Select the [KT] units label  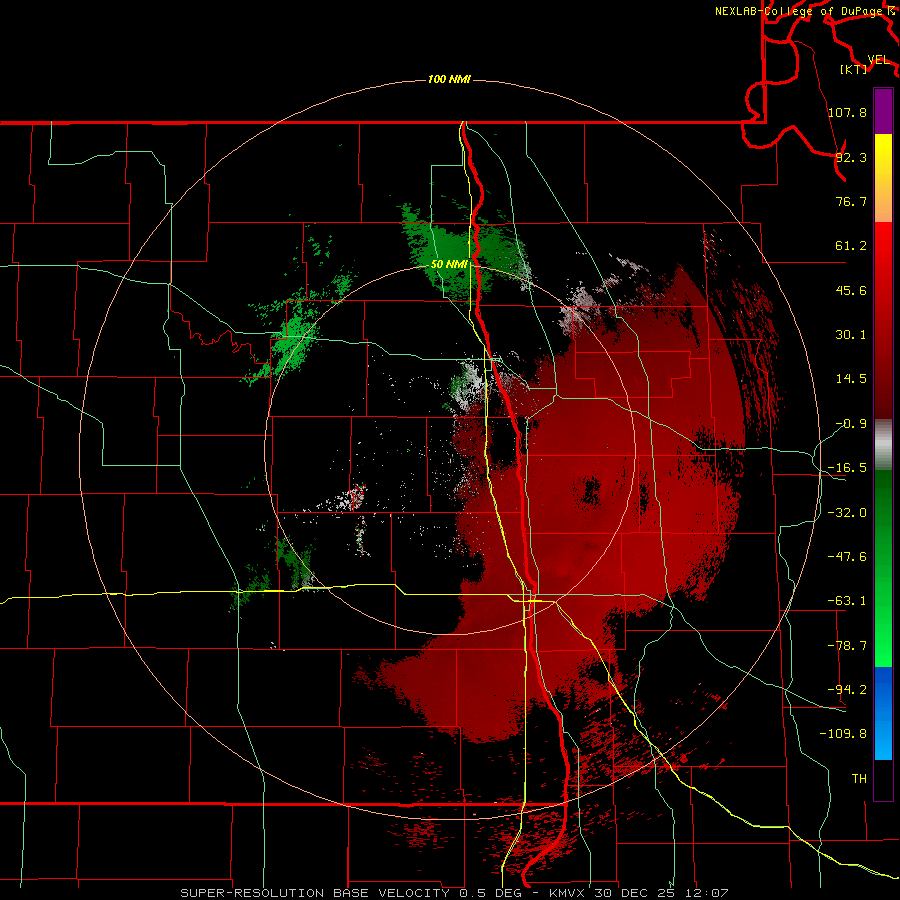point(854,69)
